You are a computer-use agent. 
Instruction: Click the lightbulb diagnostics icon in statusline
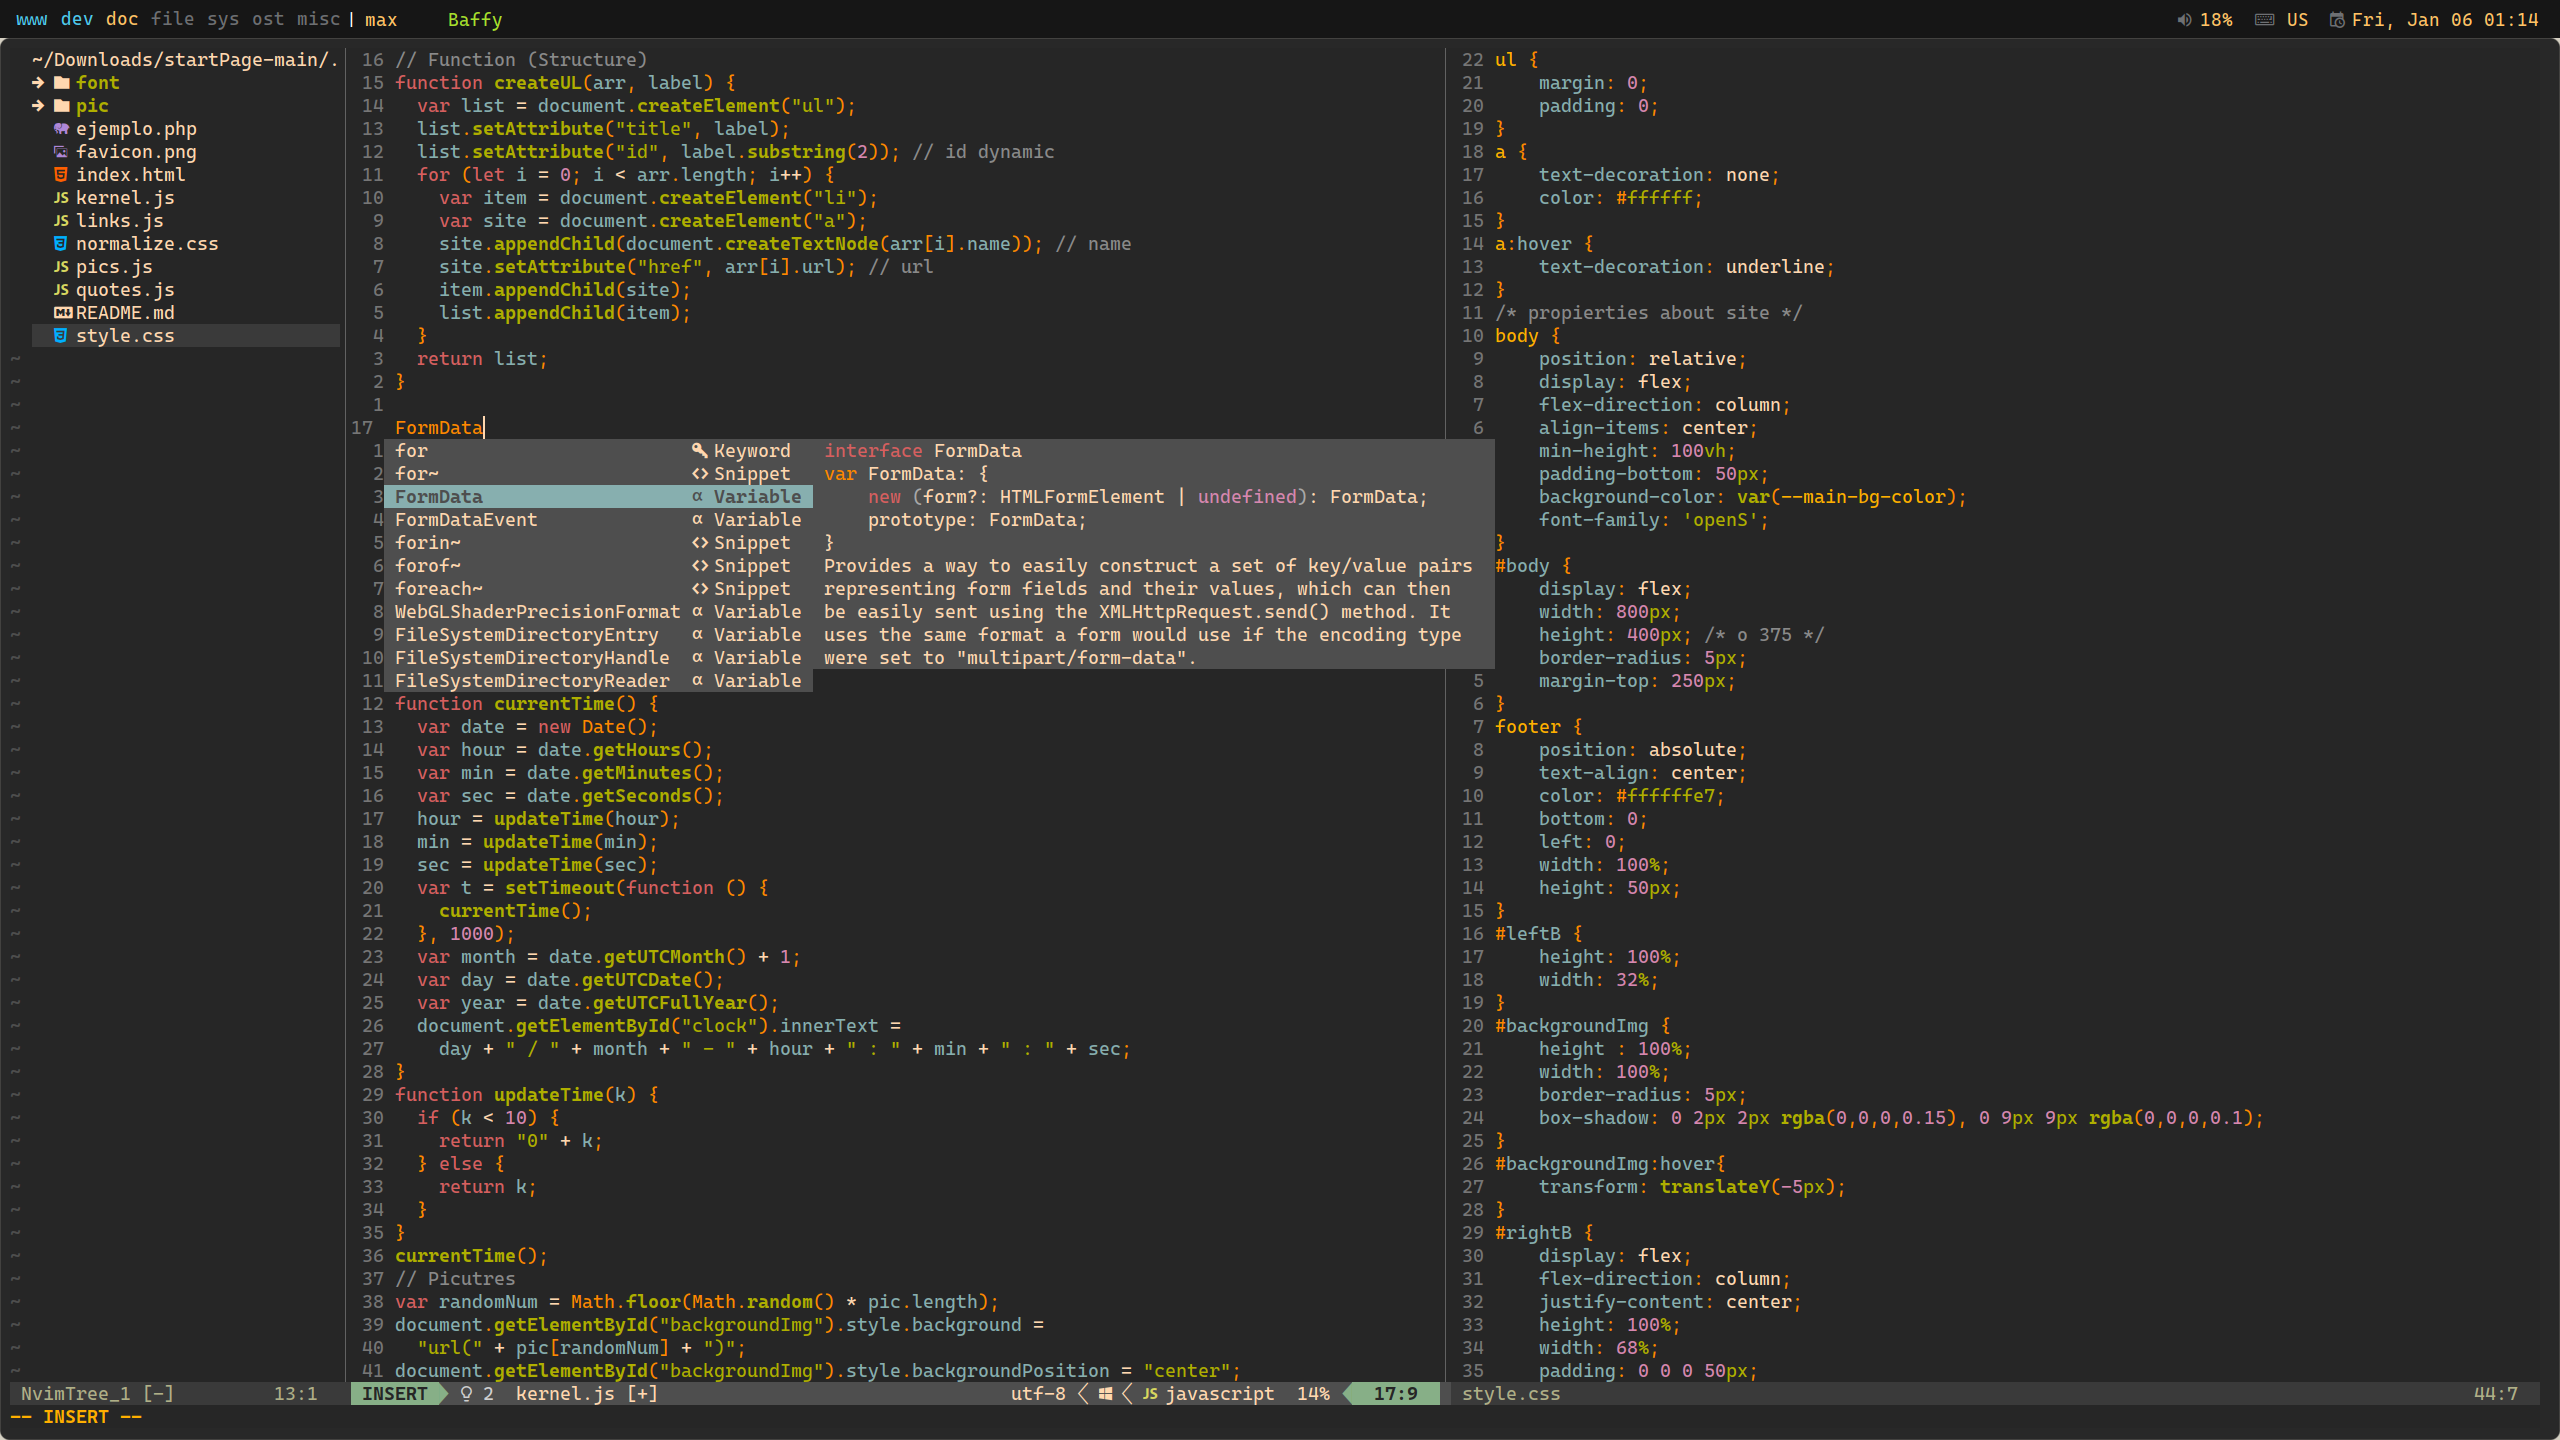[466, 1394]
